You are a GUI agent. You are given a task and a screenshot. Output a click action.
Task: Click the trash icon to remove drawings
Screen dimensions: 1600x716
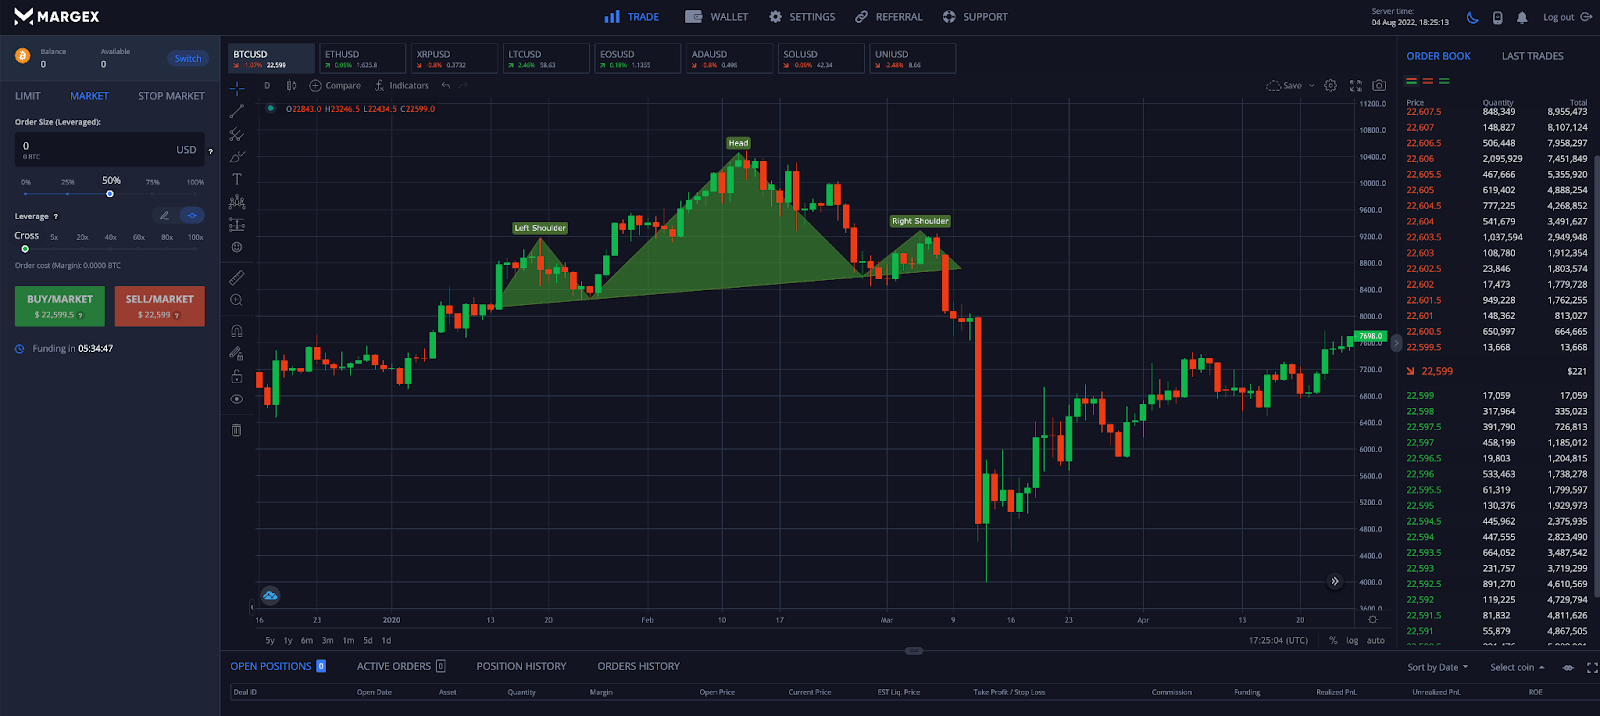pyautogui.click(x=237, y=430)
